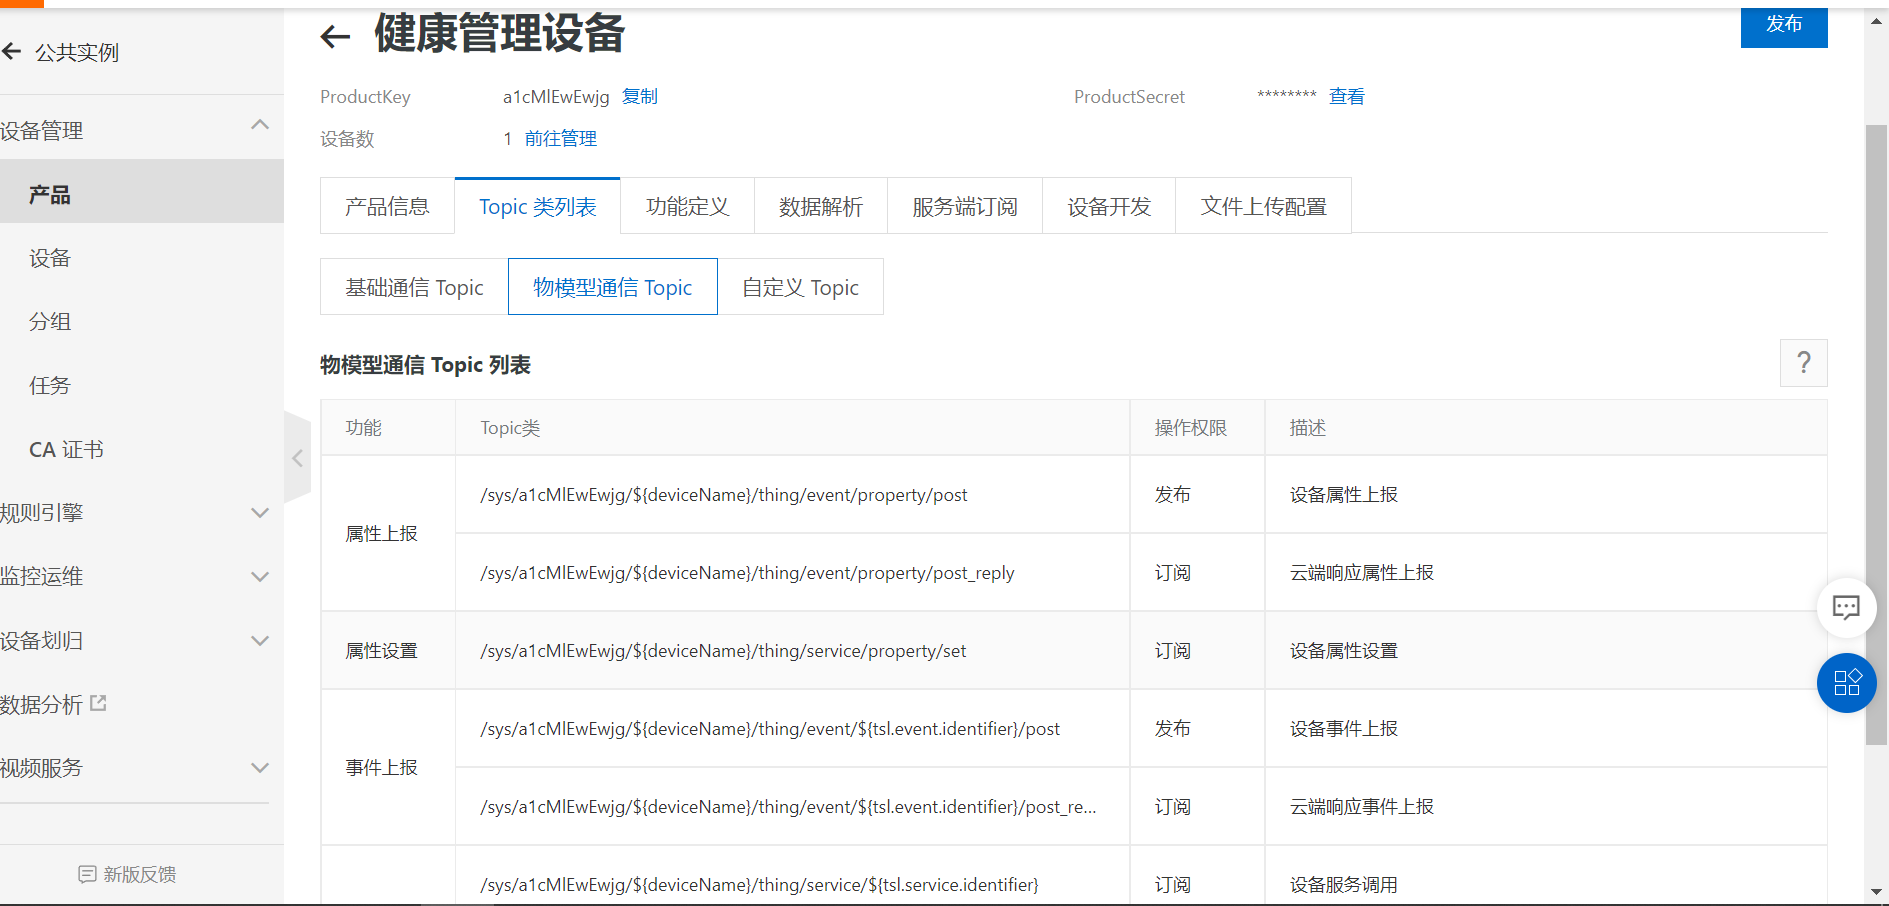1889x906 pixels.
Task: Click the truncated topic ending in post_re...
Action: tap(788, 807)
